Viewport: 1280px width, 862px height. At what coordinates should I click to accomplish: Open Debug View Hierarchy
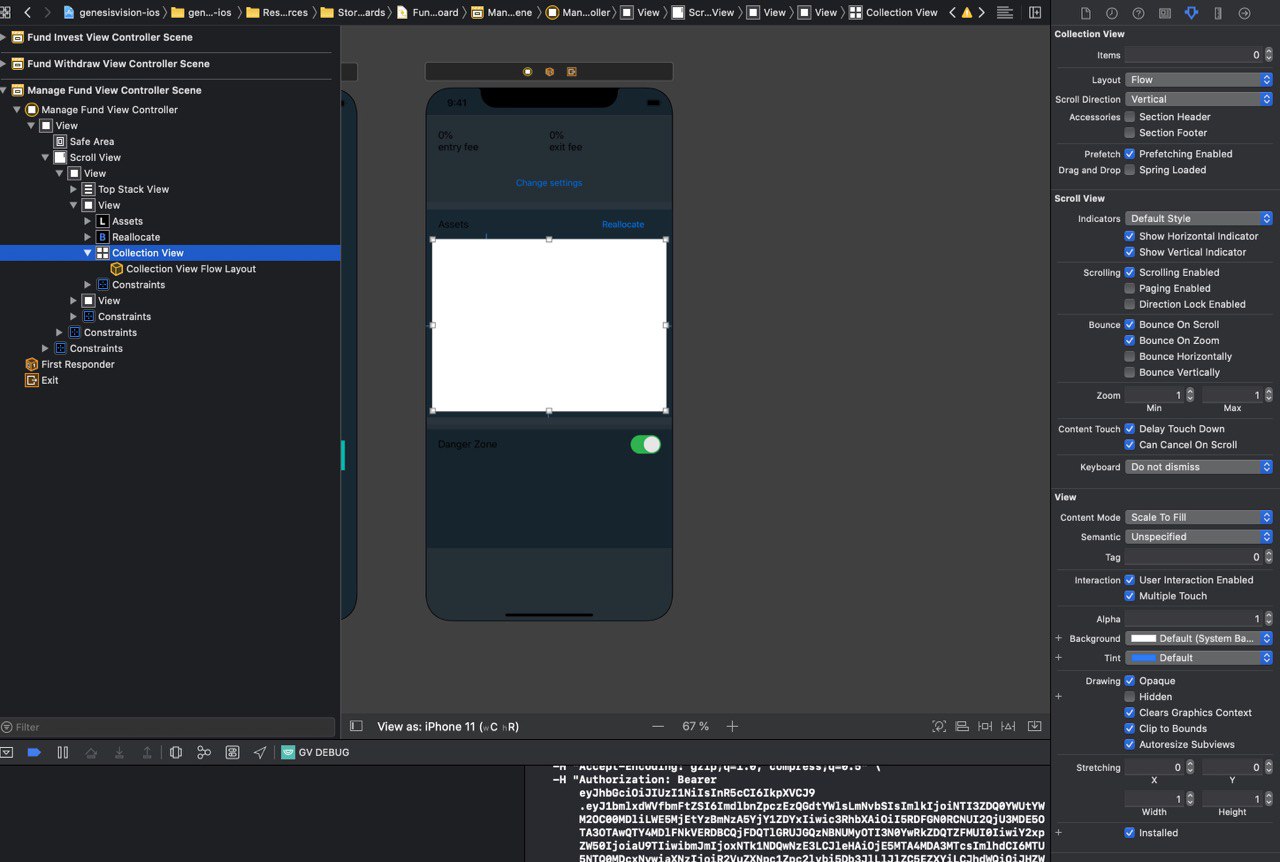(176, 752)
